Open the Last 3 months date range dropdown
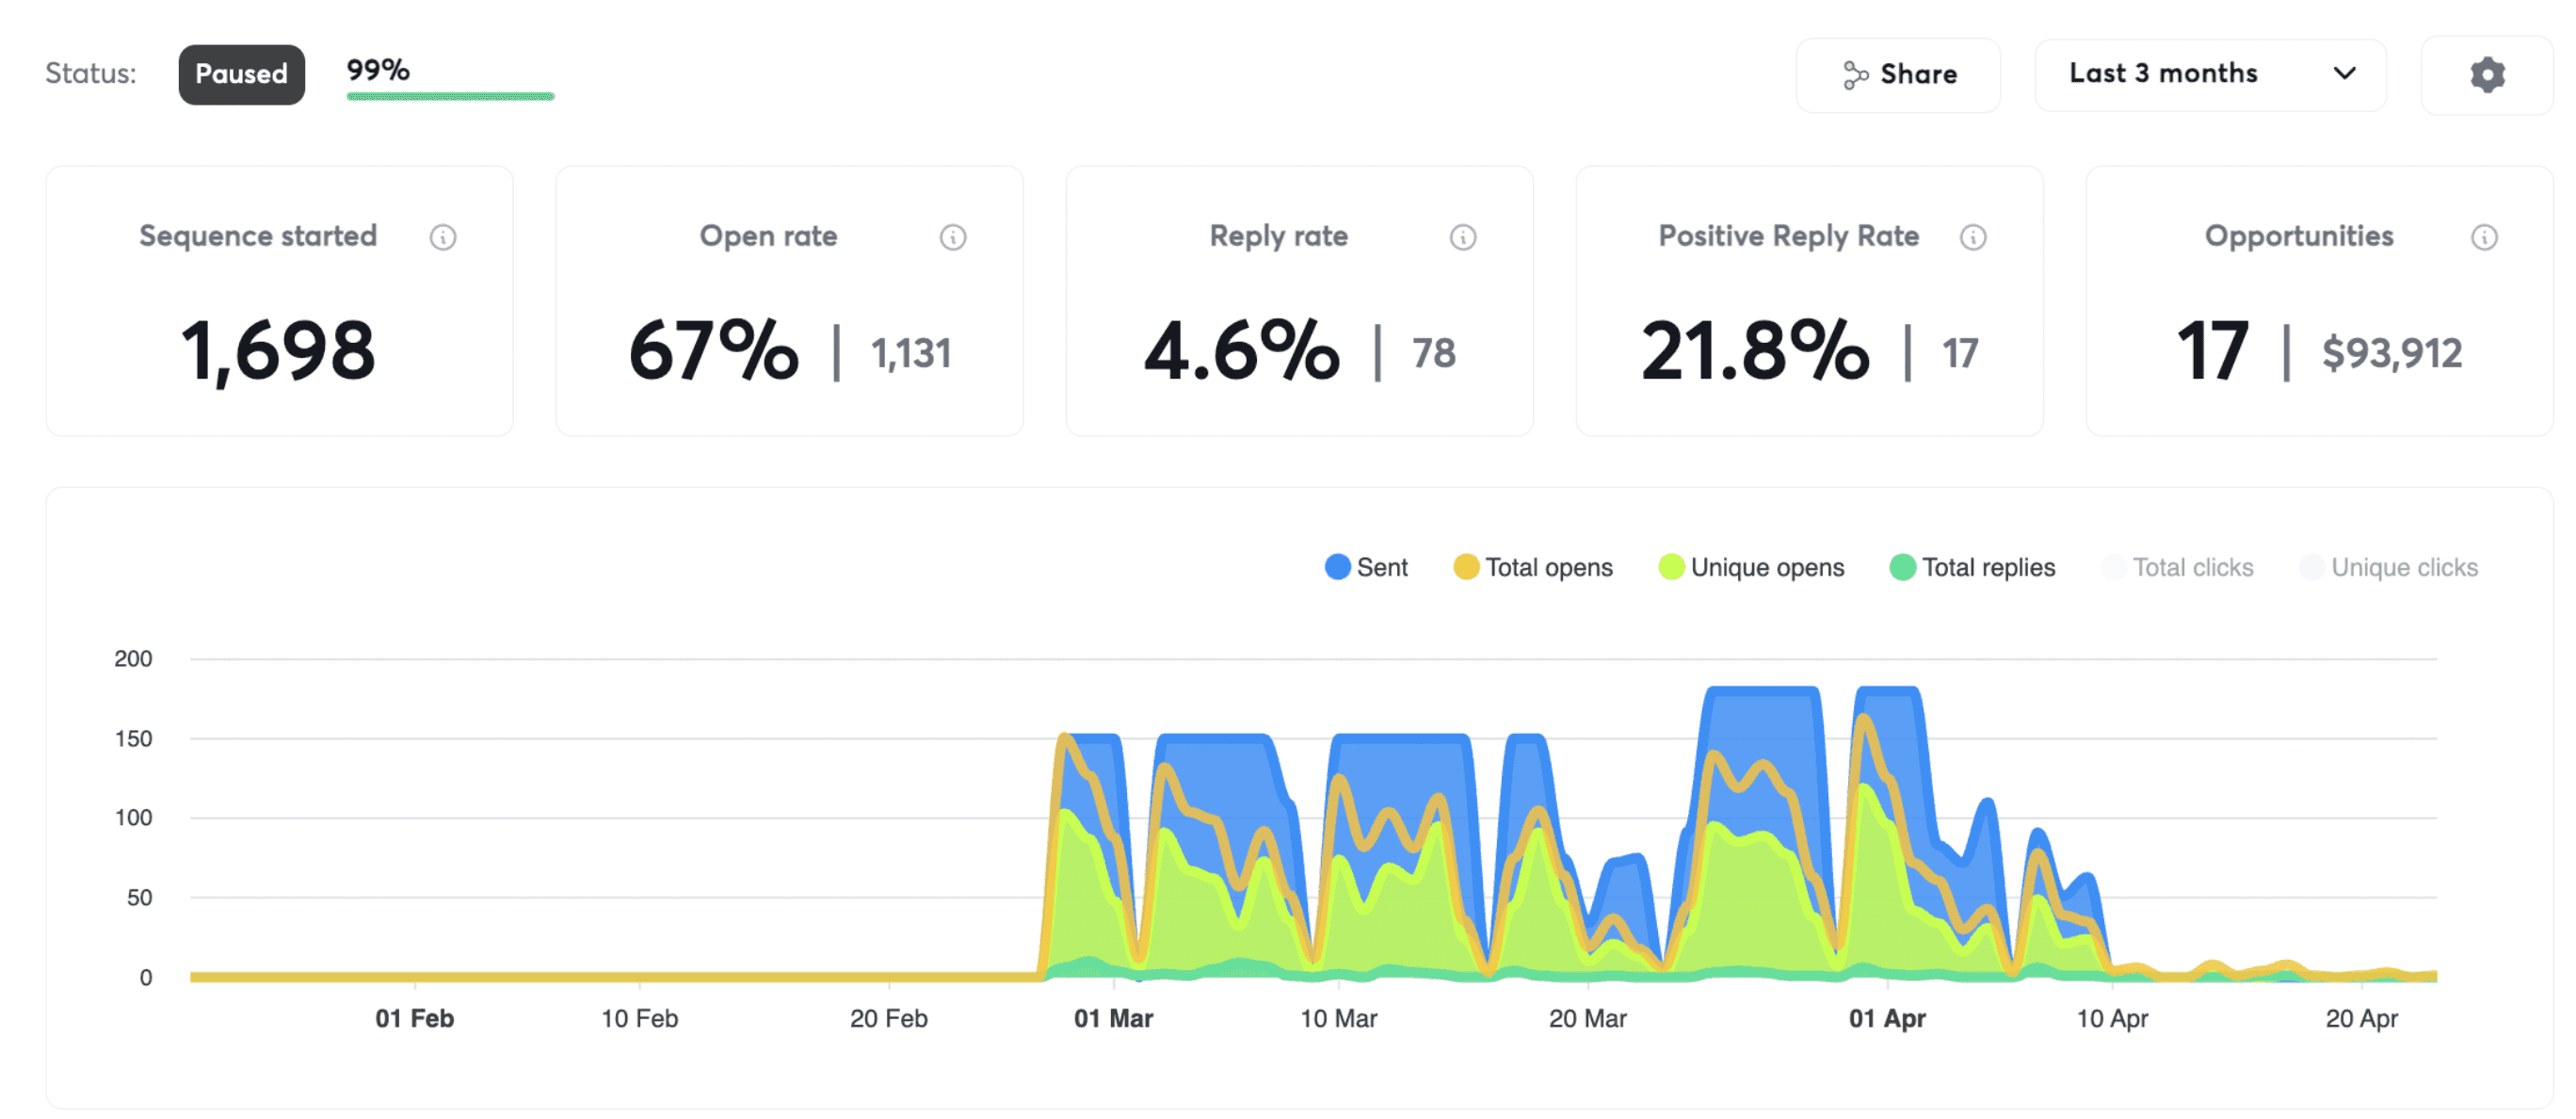 2210,75
